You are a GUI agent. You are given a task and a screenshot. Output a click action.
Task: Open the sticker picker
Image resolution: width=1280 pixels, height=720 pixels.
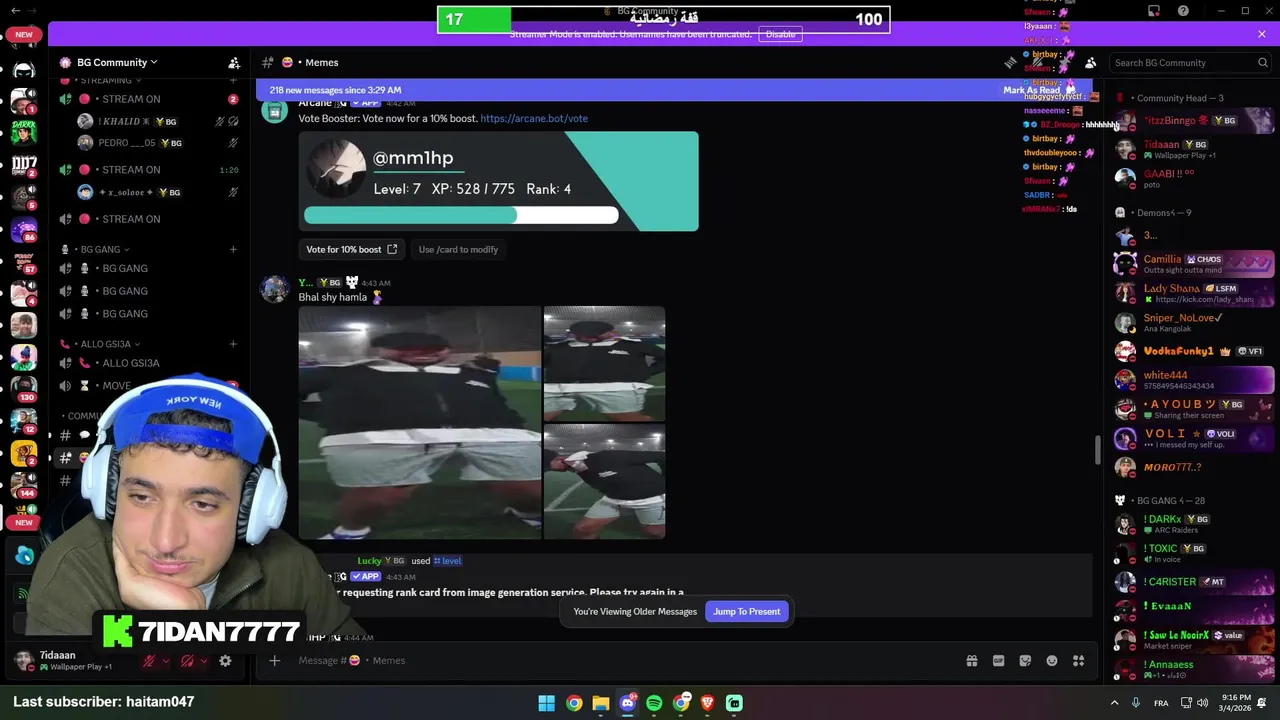pyautogui.click(x=1025, y=660)
